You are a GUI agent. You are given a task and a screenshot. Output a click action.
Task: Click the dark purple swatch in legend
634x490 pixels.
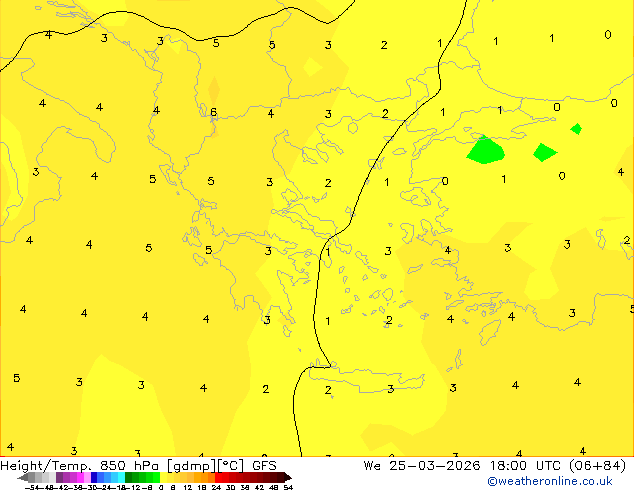59,477
